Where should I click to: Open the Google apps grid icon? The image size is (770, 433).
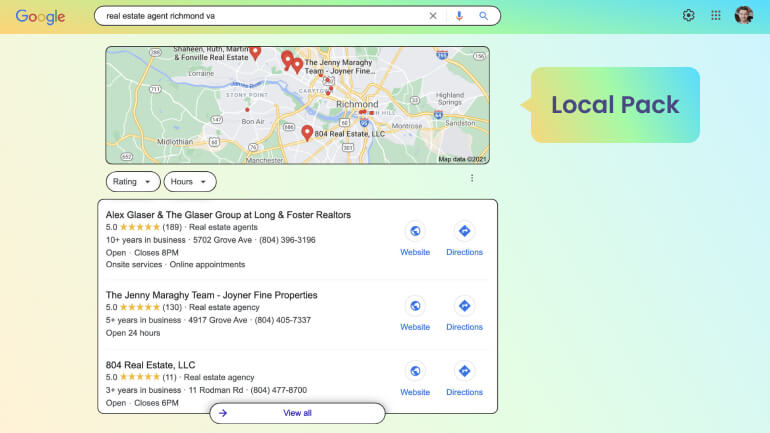click(715, 15)
